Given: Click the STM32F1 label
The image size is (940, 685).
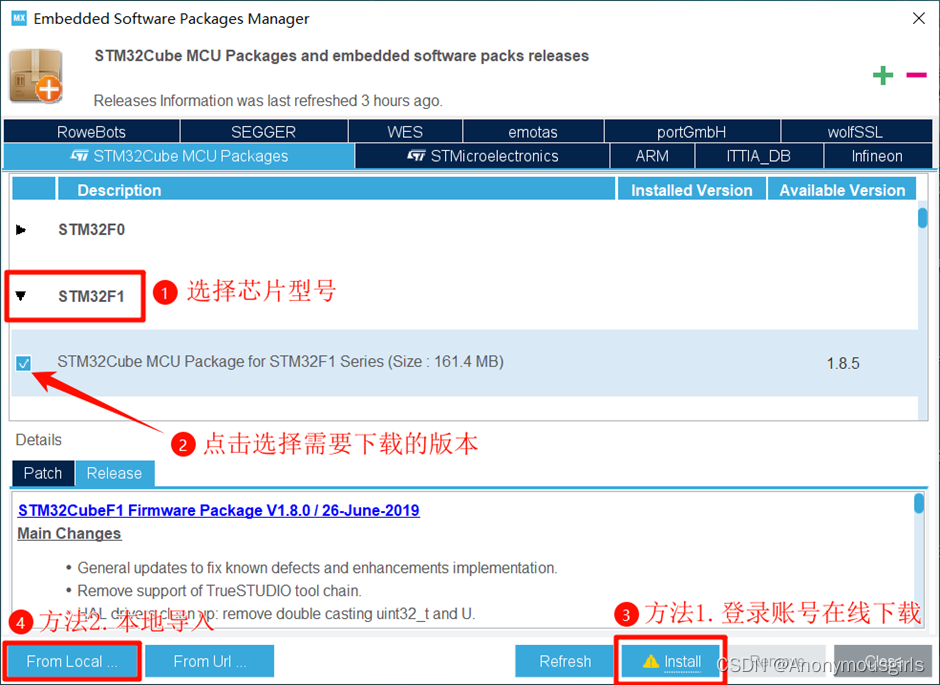Looking at the screenshot, I should [x=92, y=296].
